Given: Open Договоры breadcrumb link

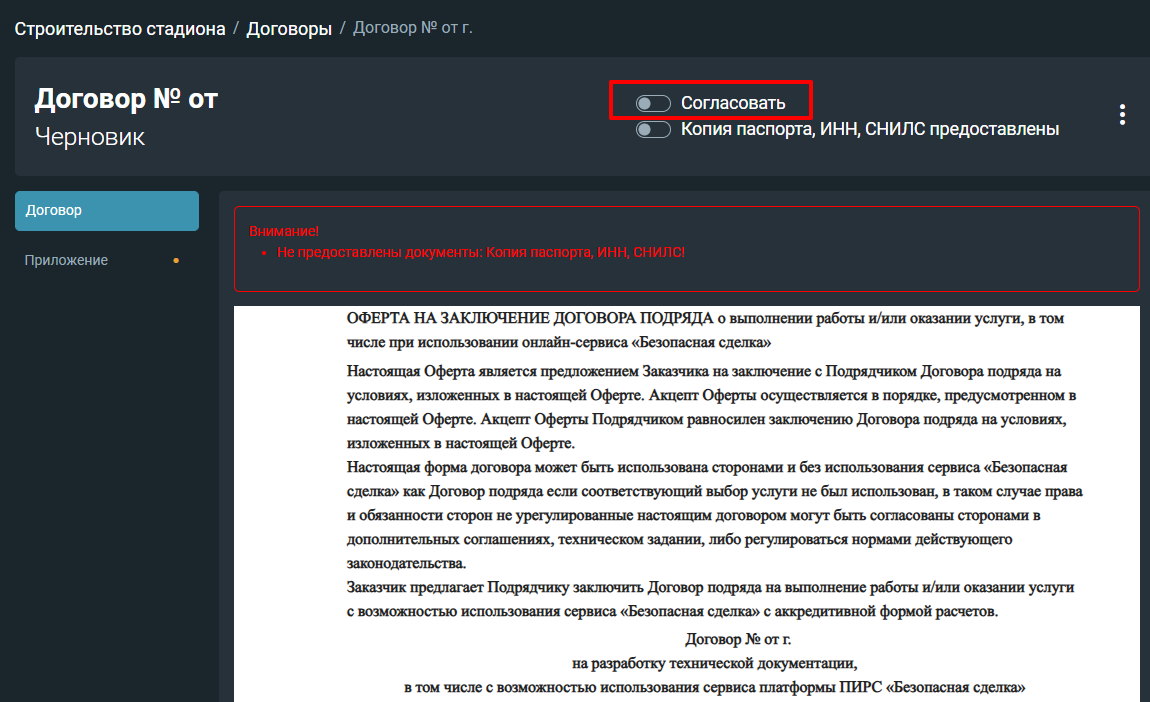Looking at the screenshot, I should [x=289, y=29].
